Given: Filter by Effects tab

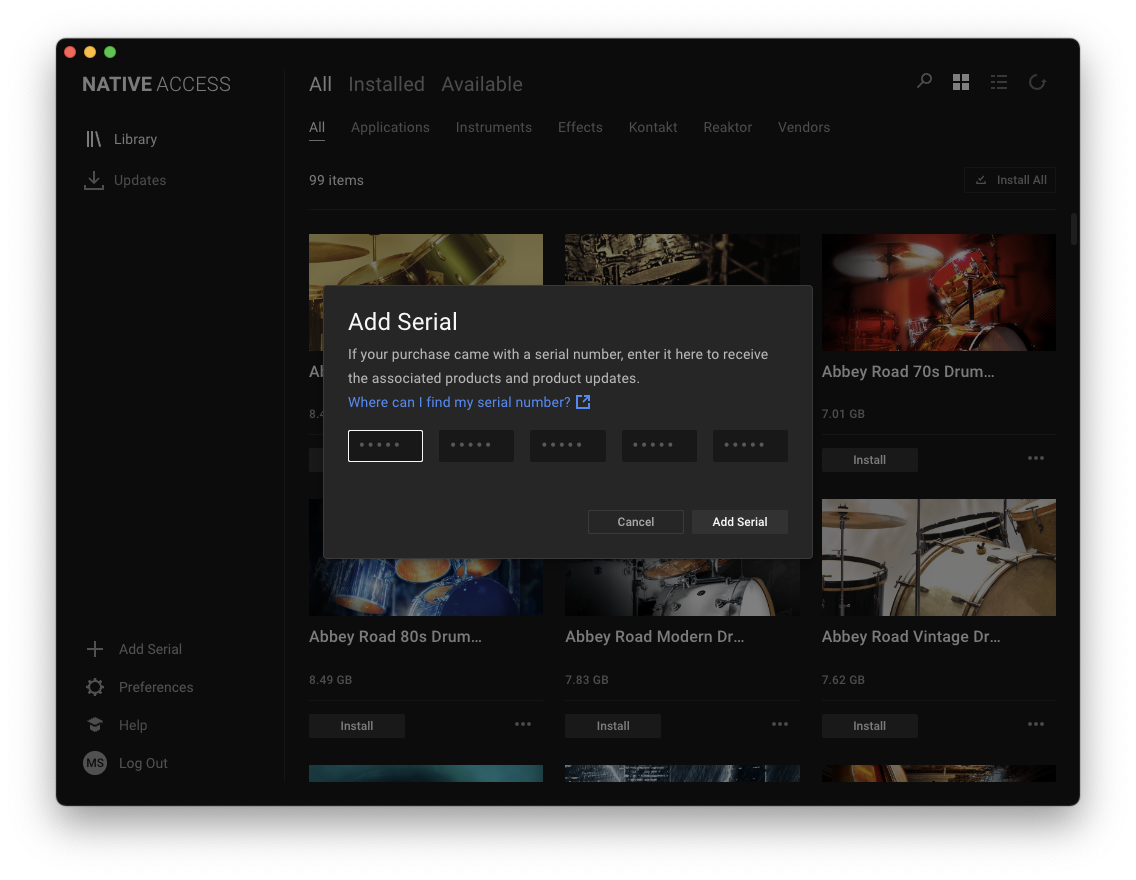Looking at the screenshot, I should (x=580, y=127).
